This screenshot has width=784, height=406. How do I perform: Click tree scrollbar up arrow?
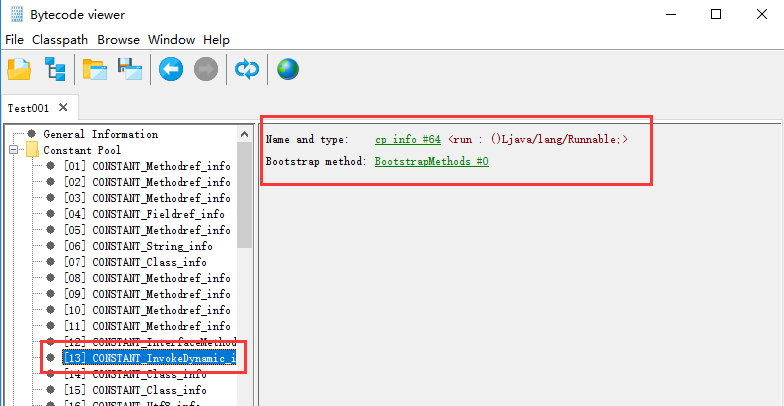point(244,134)
